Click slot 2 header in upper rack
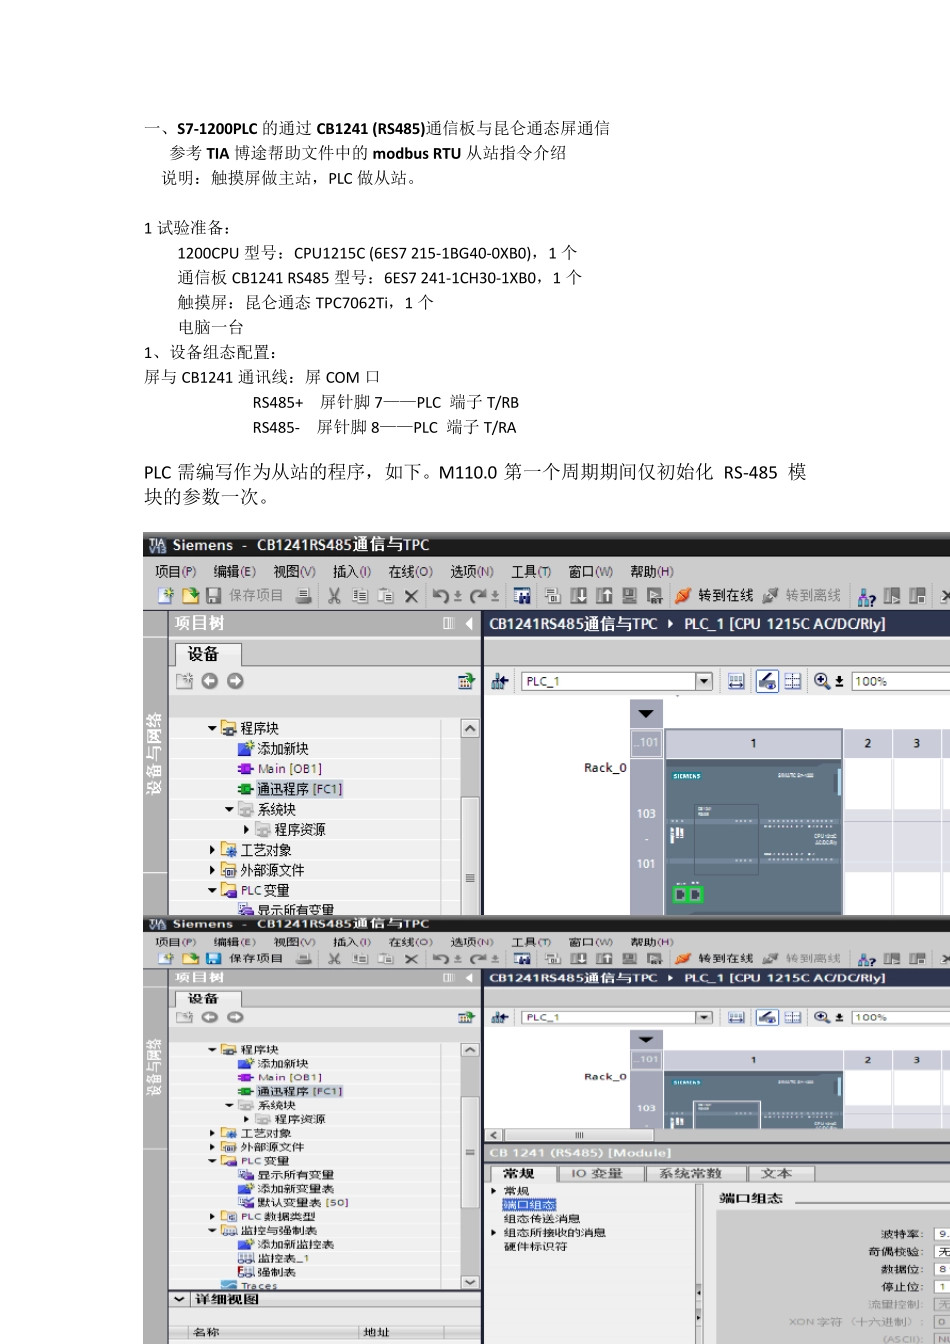Viewport: 950px width, 1344px height. (867, 743)
